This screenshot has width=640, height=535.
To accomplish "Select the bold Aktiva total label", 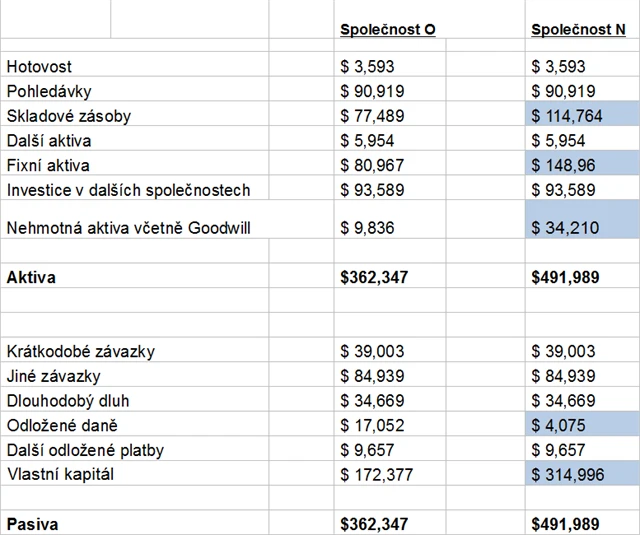I will (x=31, y=278).
